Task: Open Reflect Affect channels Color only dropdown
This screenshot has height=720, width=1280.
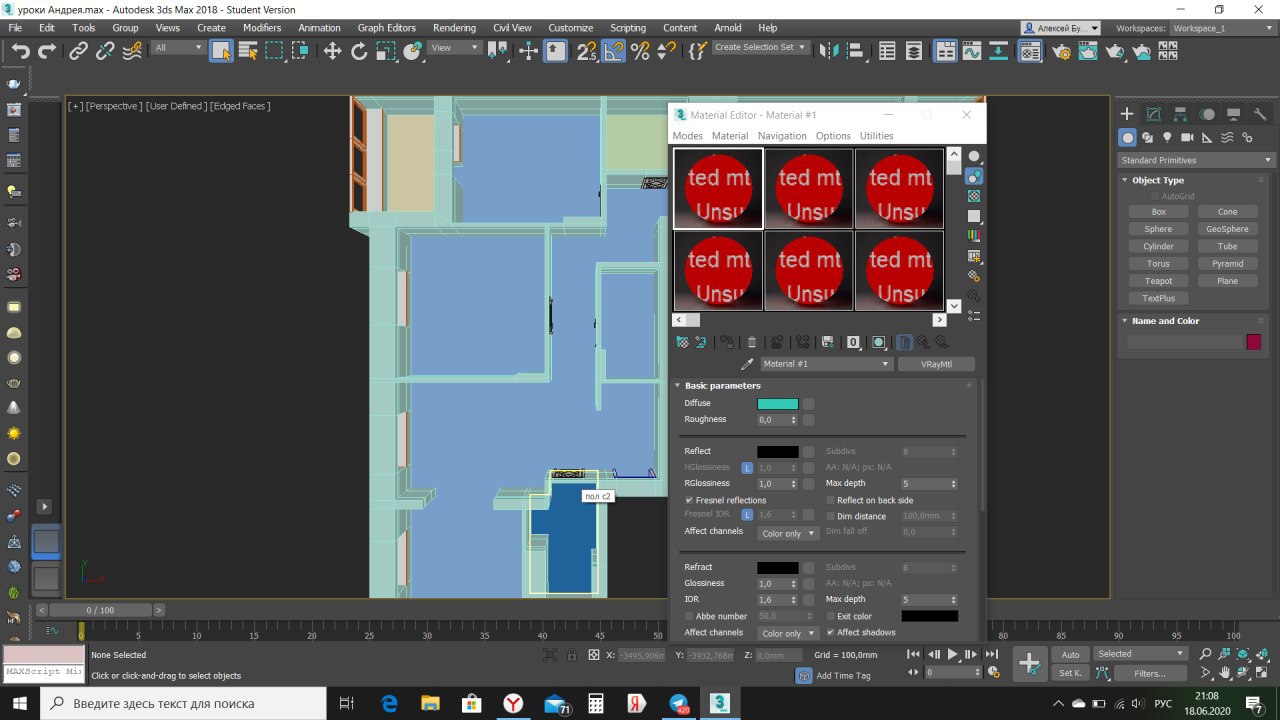Action: click(788, 533)
